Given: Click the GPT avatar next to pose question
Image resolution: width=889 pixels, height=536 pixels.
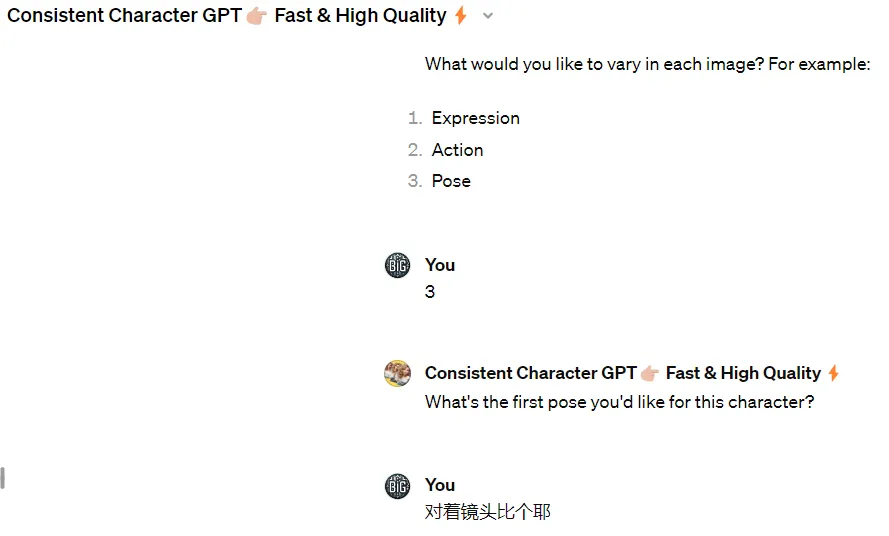Looking at the screenshot, I should pyautogui.click(x=397, y=373).
